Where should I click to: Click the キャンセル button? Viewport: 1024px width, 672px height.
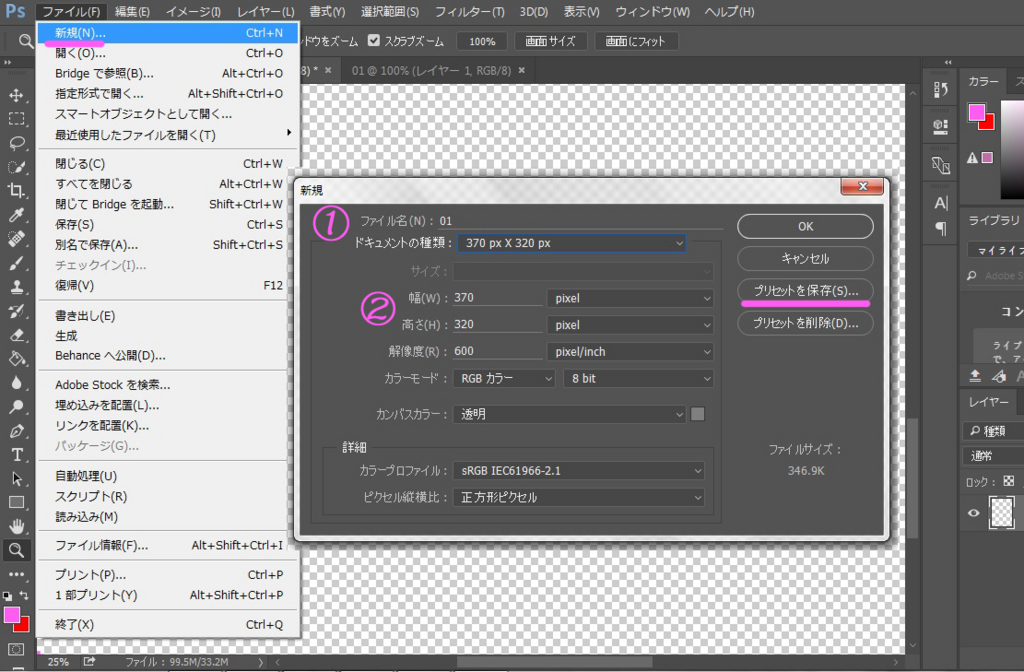point(805,259)
